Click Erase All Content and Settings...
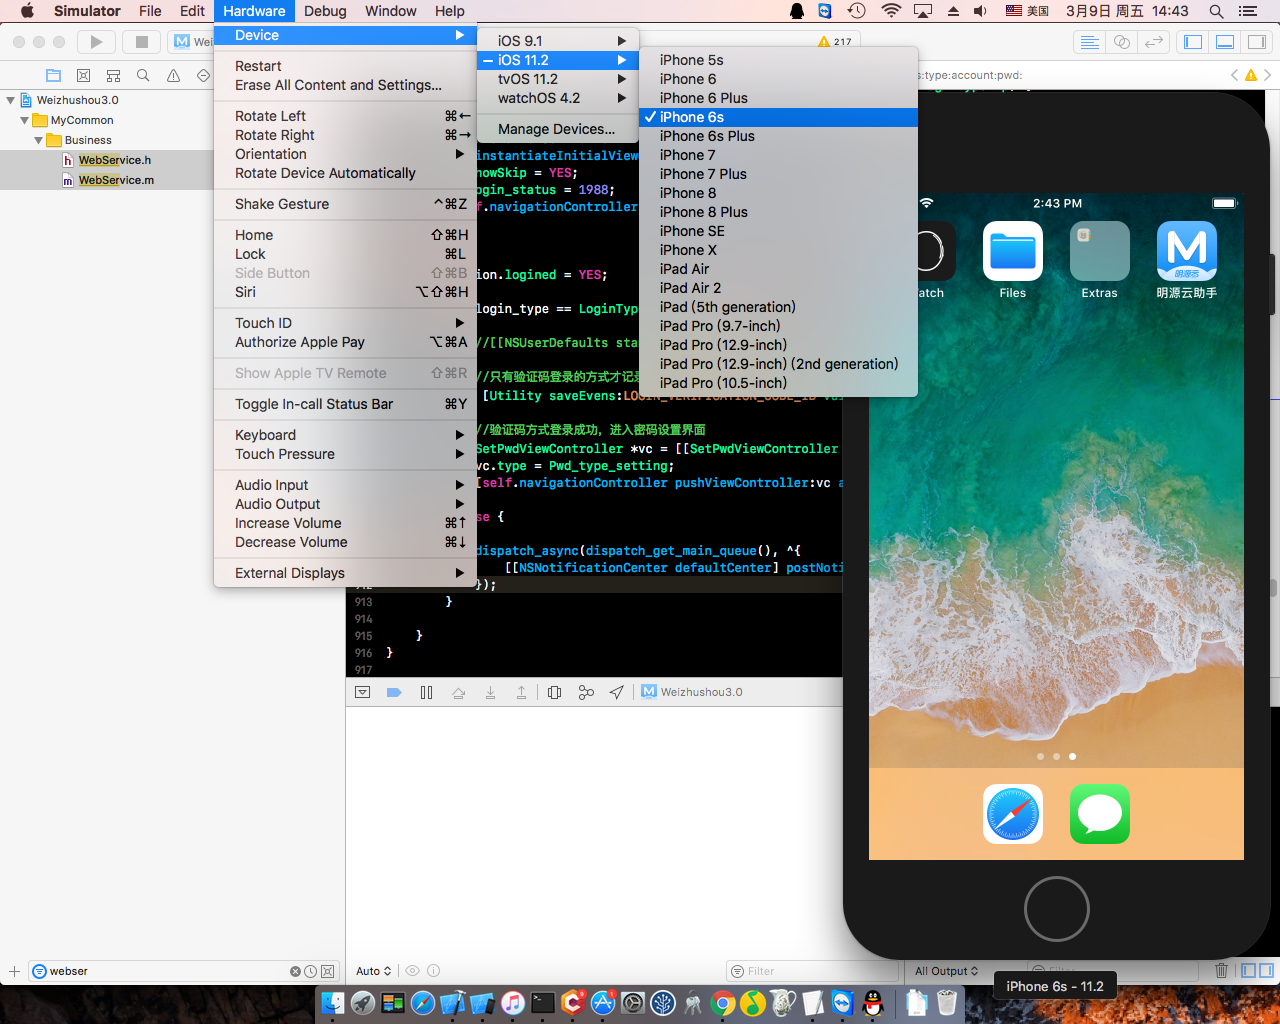1280x1024 pixels. pos(345,85)
